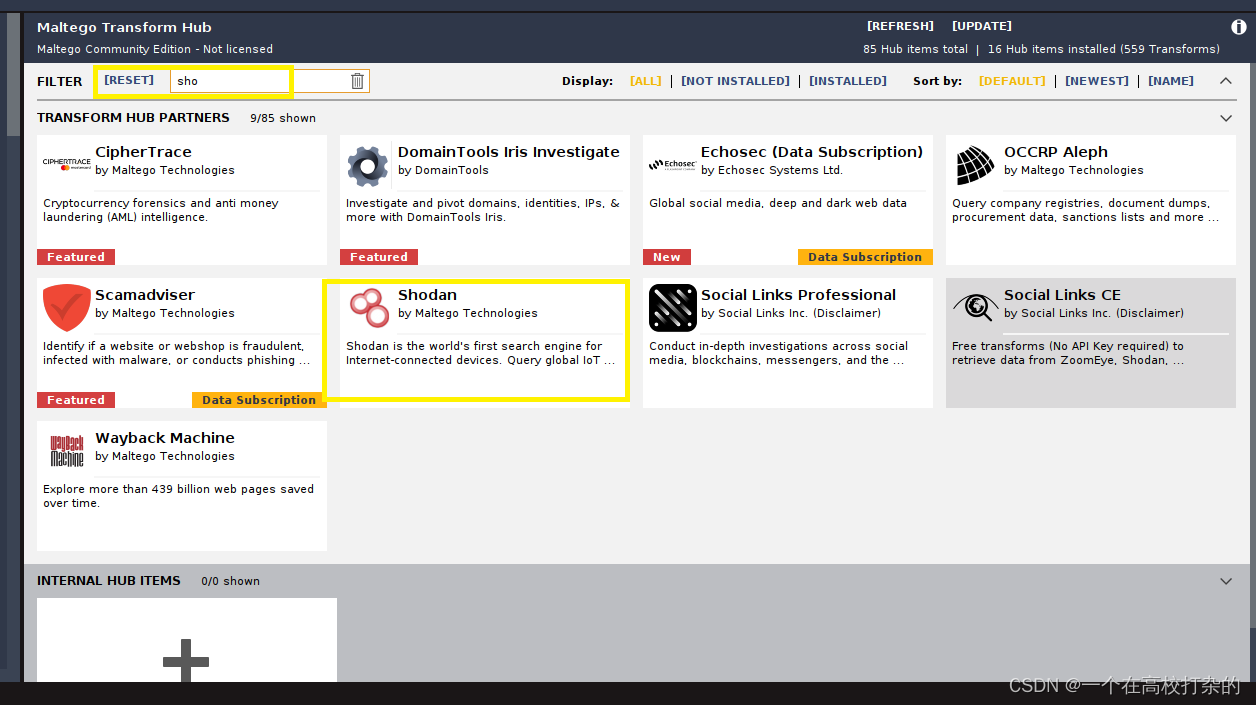Show NOT INSTALLED hub items
This screenshot has width=1256, height=705.
click(735, 81)
